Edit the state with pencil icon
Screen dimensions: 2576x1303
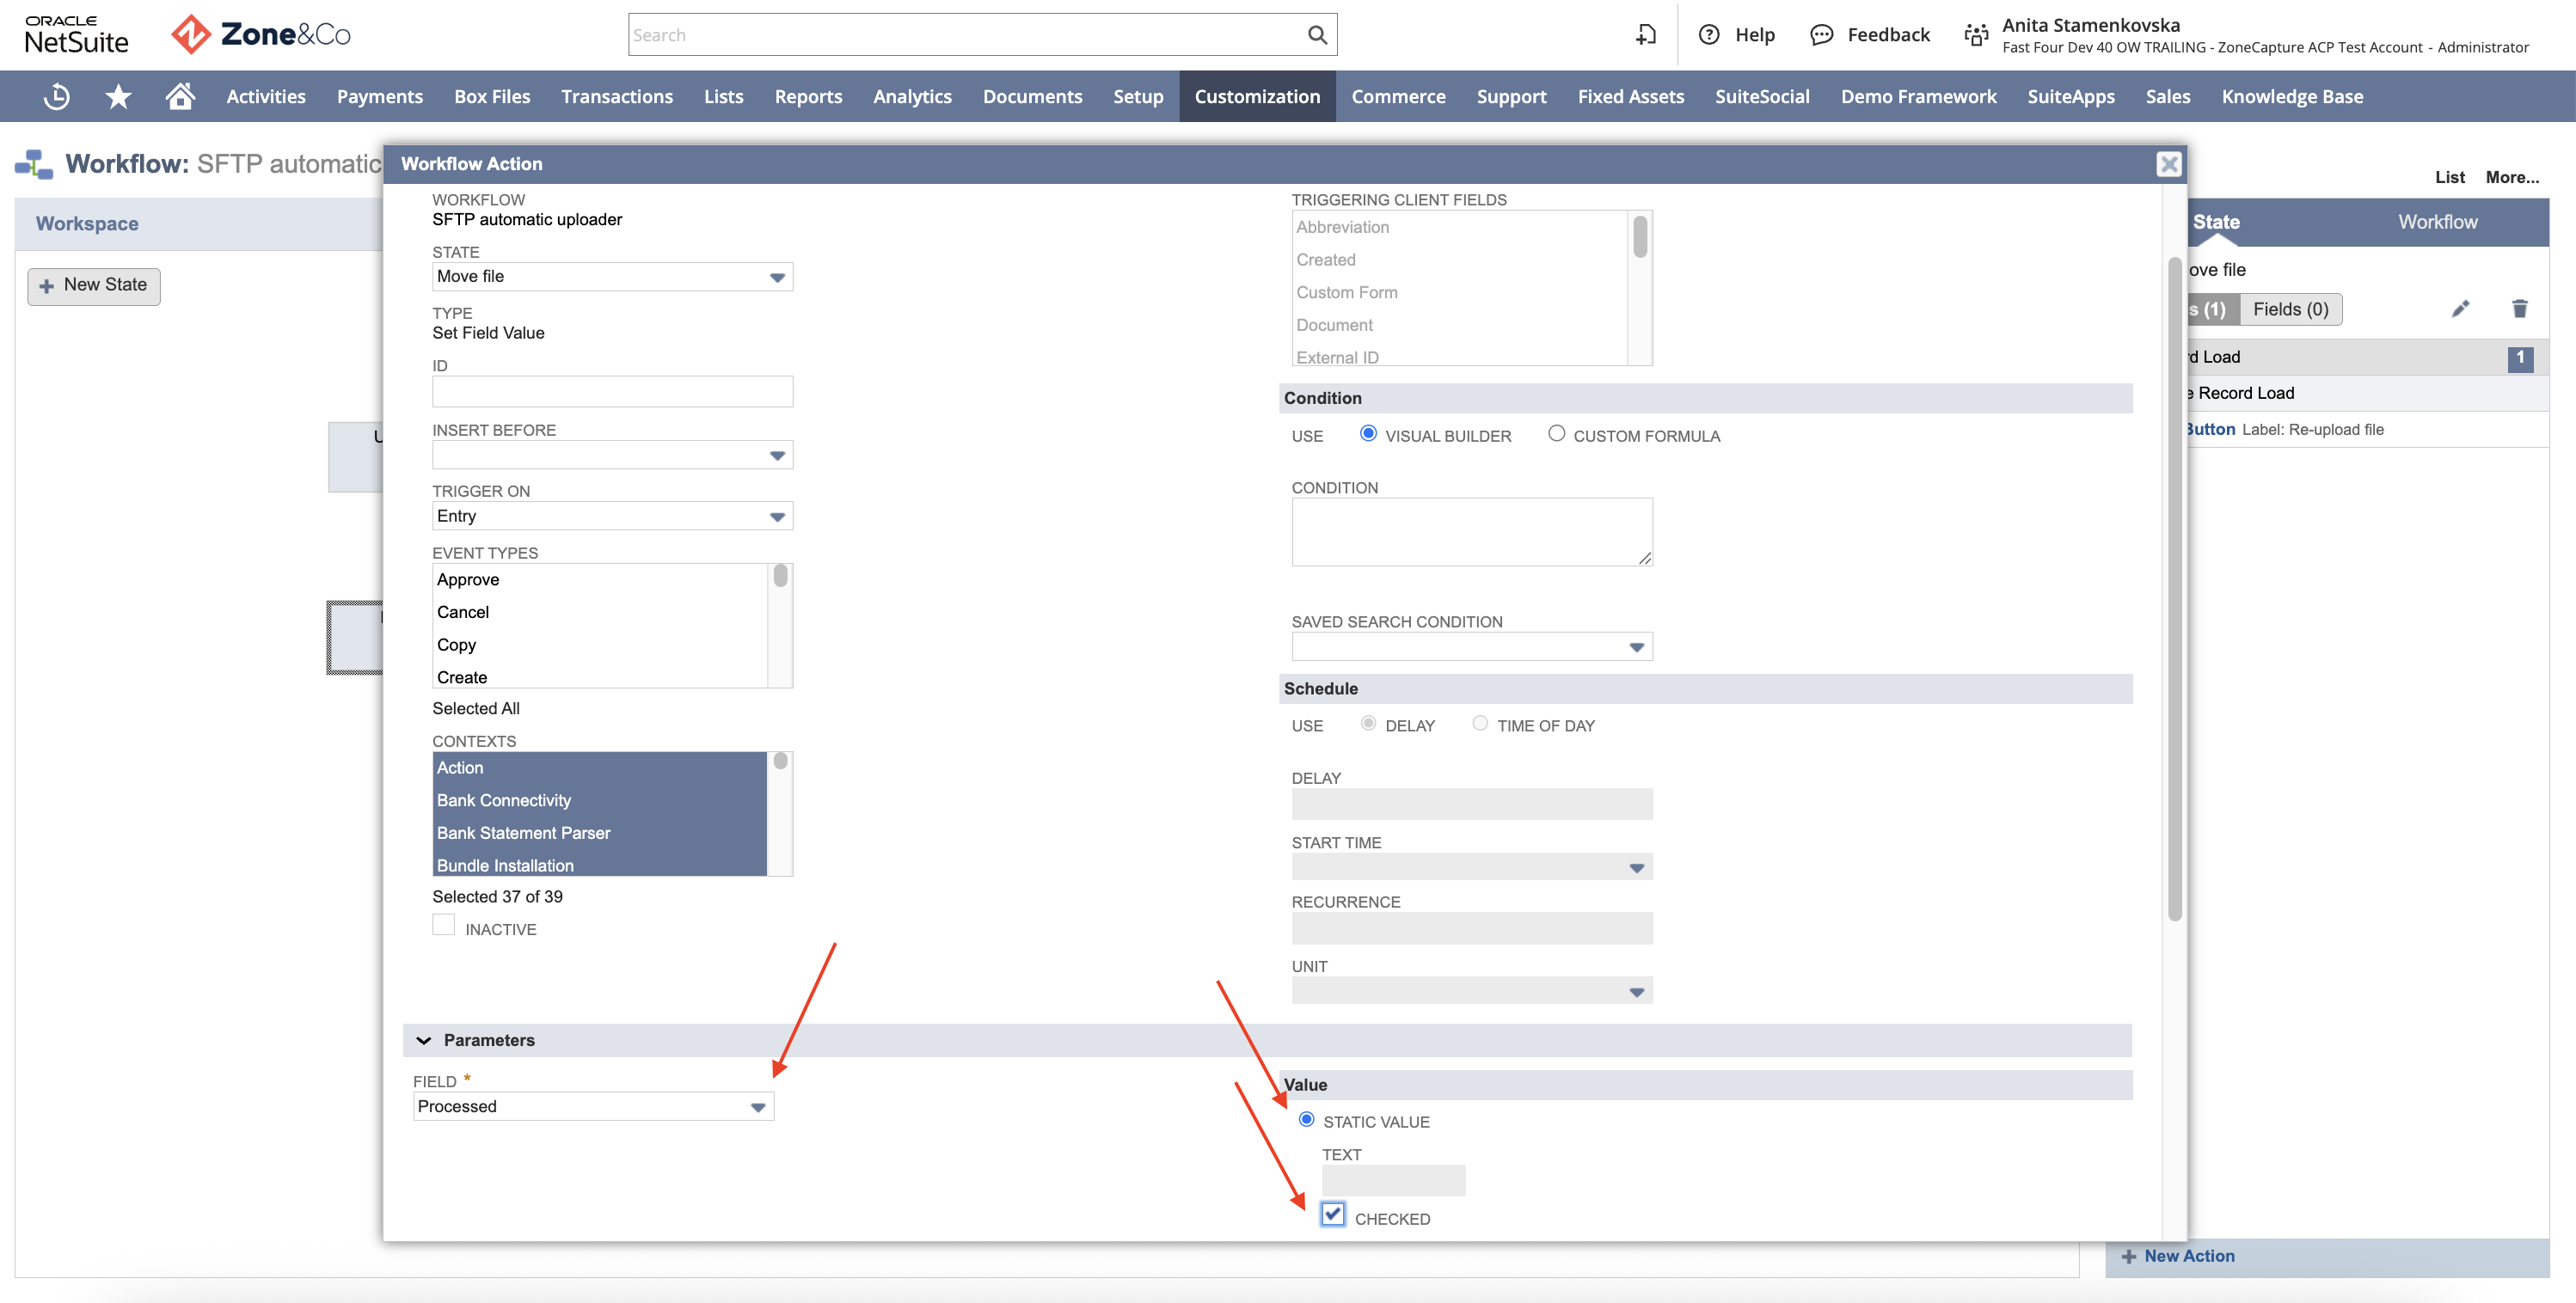point(2460,309)
